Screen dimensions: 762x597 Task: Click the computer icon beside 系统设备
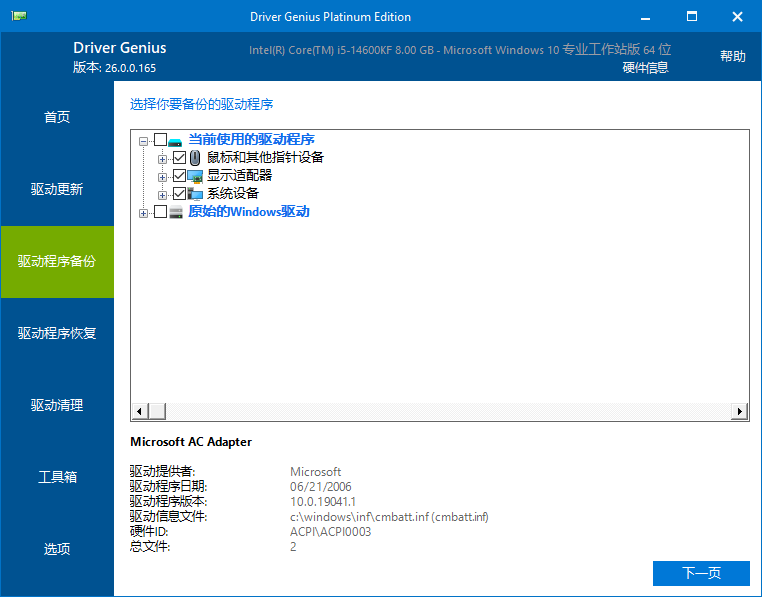coord(195,194)
